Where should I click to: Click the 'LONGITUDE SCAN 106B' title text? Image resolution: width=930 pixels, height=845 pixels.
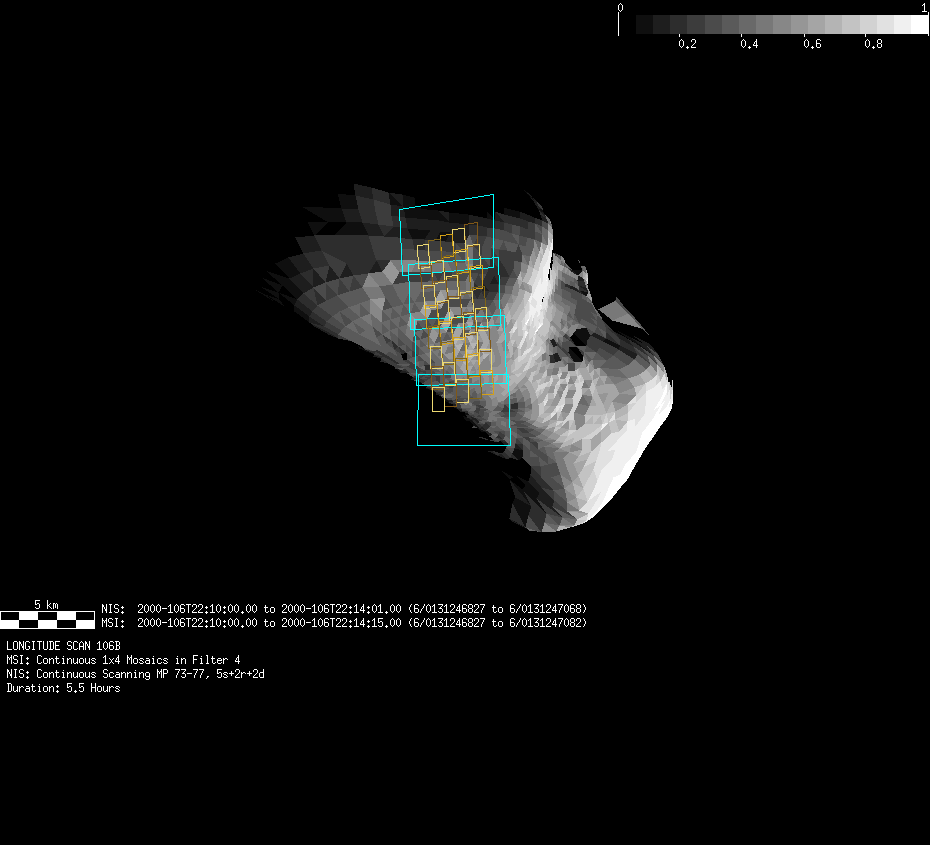(63, 646)
